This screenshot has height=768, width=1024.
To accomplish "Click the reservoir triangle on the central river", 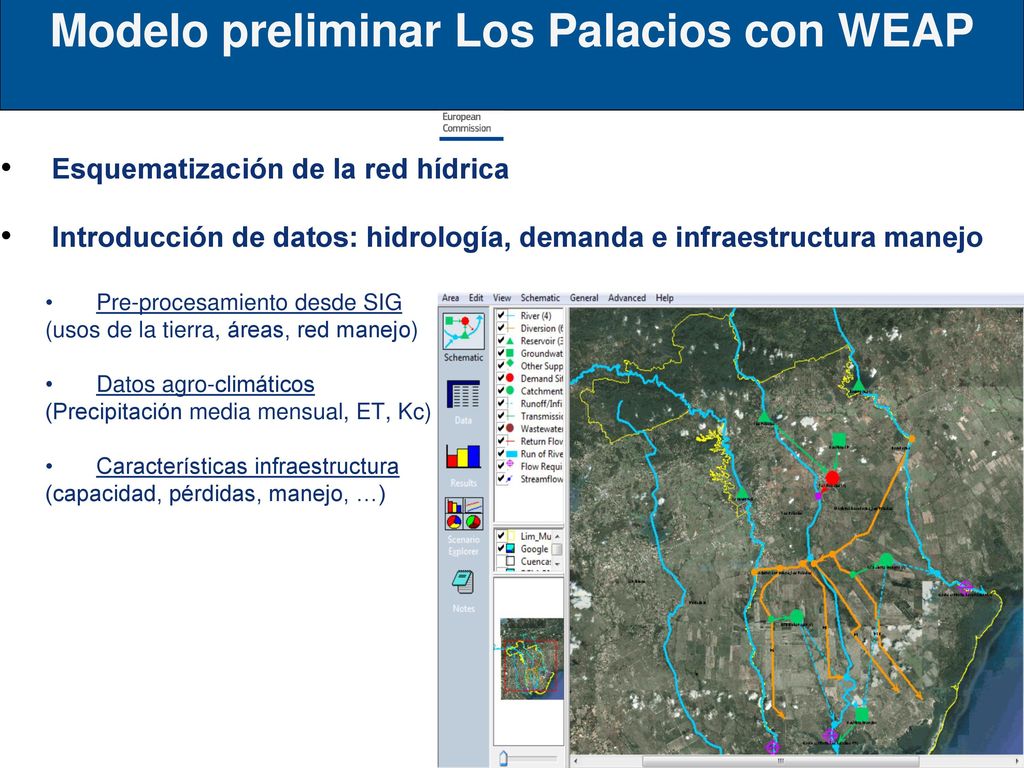I will (764, 416).
